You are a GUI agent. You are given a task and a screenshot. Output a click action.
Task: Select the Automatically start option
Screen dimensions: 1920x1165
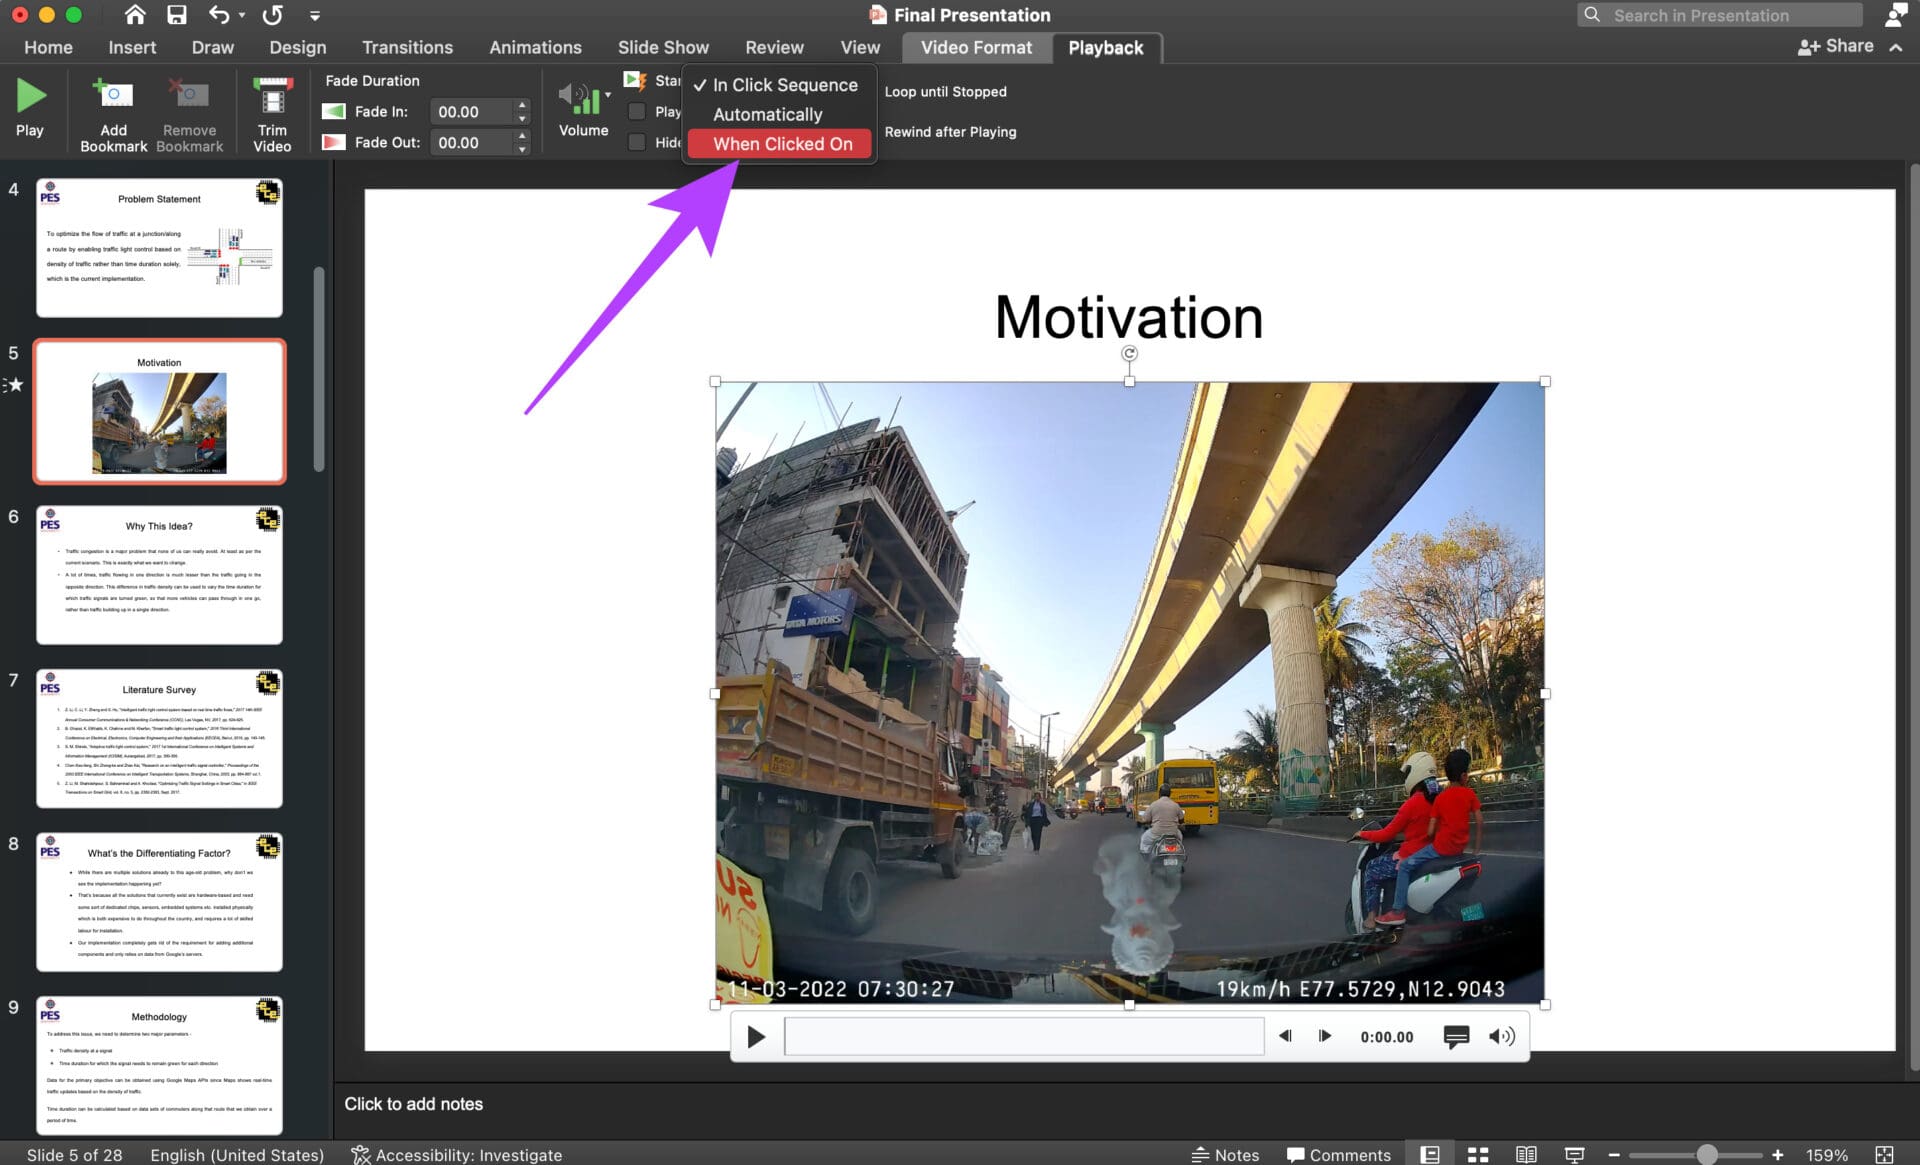(x=768, y=114)
